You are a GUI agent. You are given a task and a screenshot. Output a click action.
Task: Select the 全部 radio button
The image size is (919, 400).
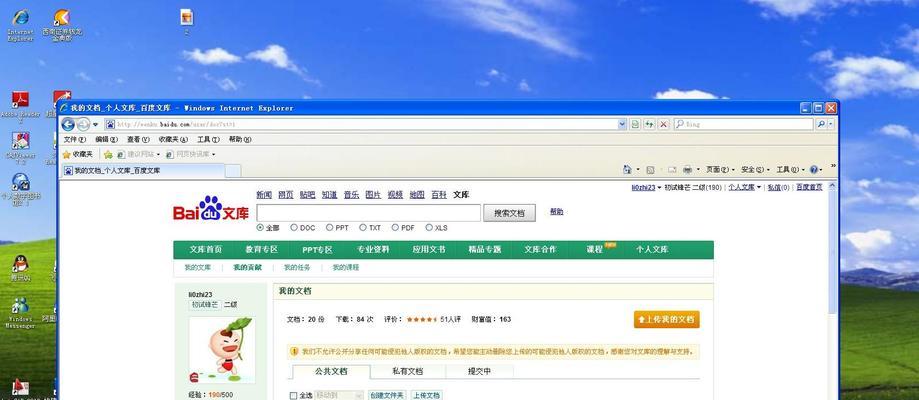pyautogui.click(x=260, y=228)
